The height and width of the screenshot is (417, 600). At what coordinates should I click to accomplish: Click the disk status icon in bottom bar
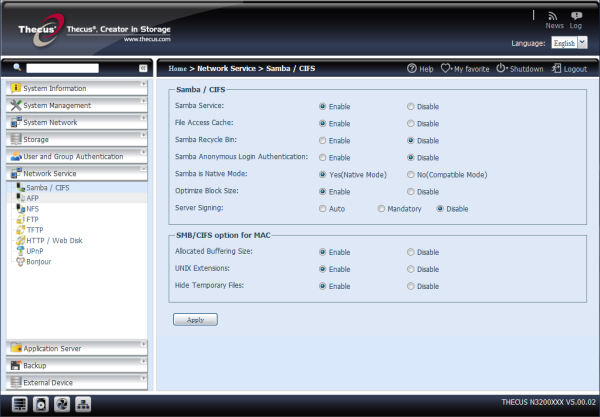[41, 403]
